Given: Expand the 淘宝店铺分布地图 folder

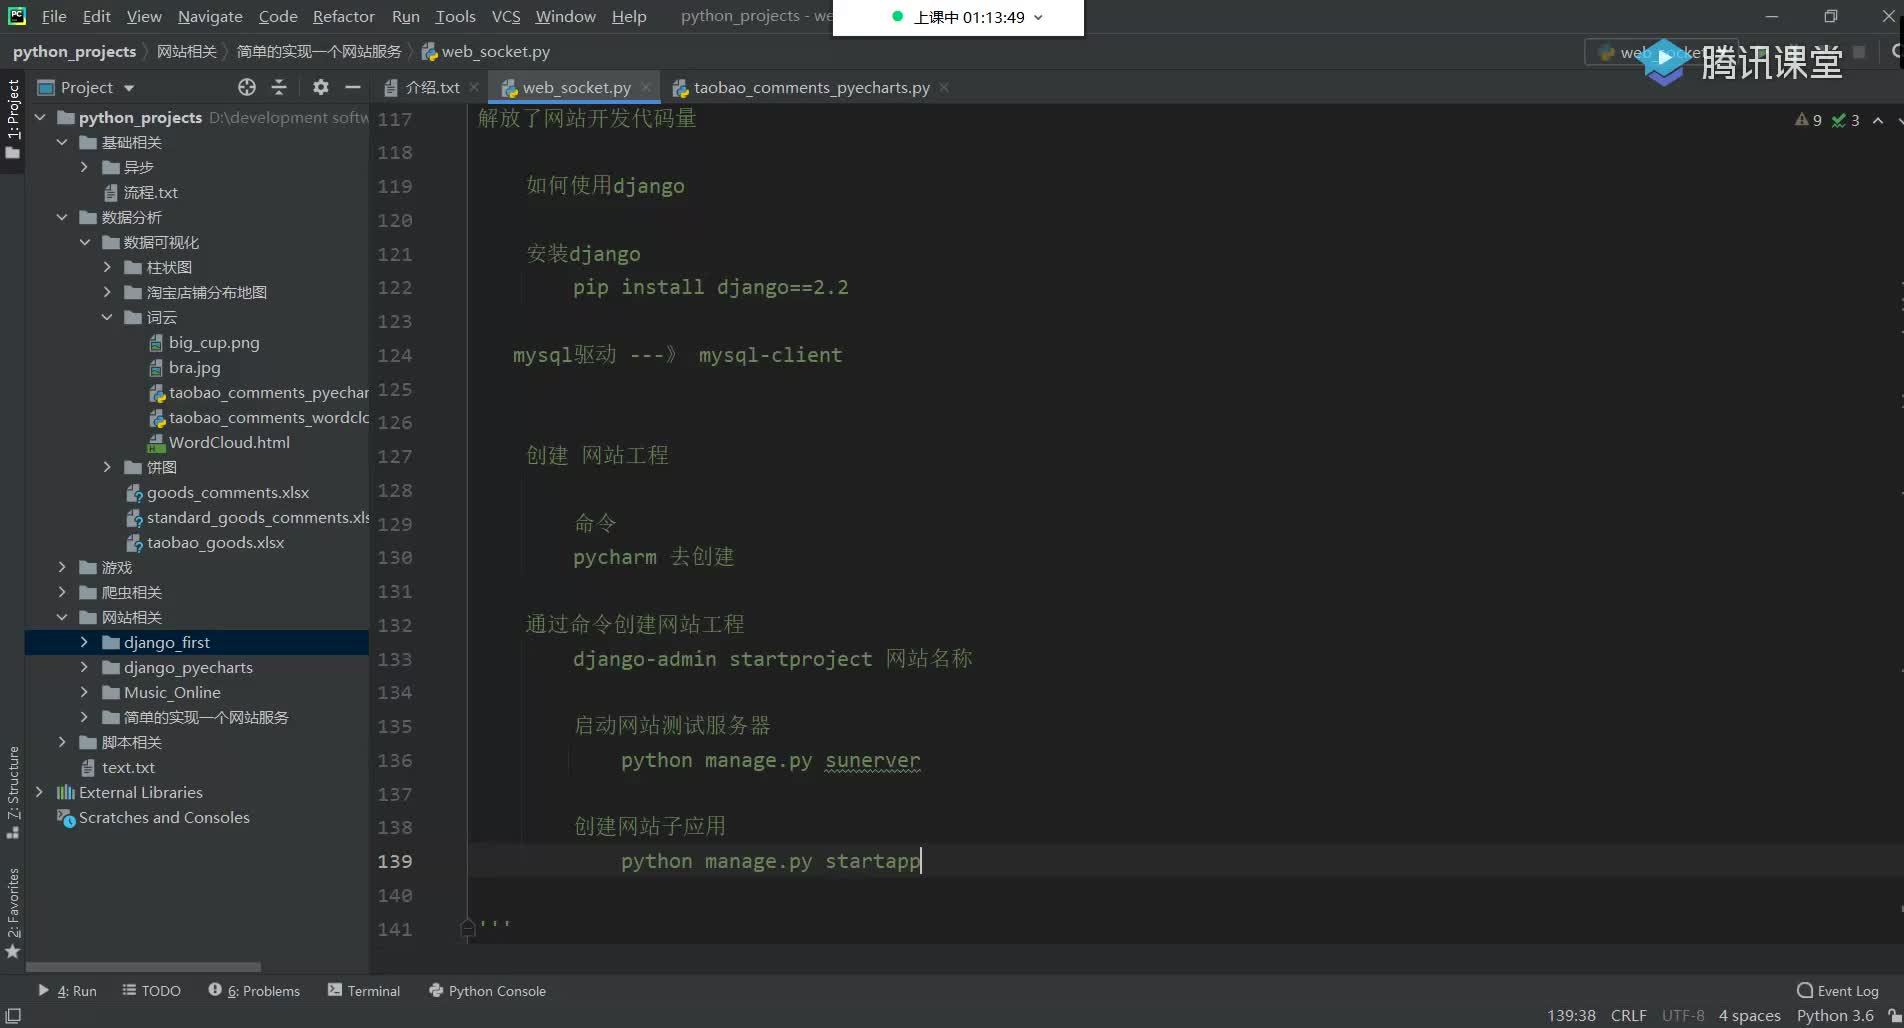Looking at the screenshot, I should (107, 292).
